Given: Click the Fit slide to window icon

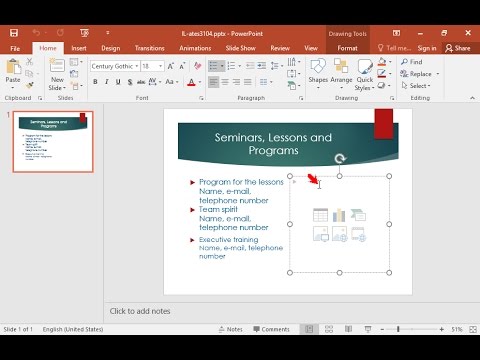Looking at the screenshot, I should (x=473, y=329).
